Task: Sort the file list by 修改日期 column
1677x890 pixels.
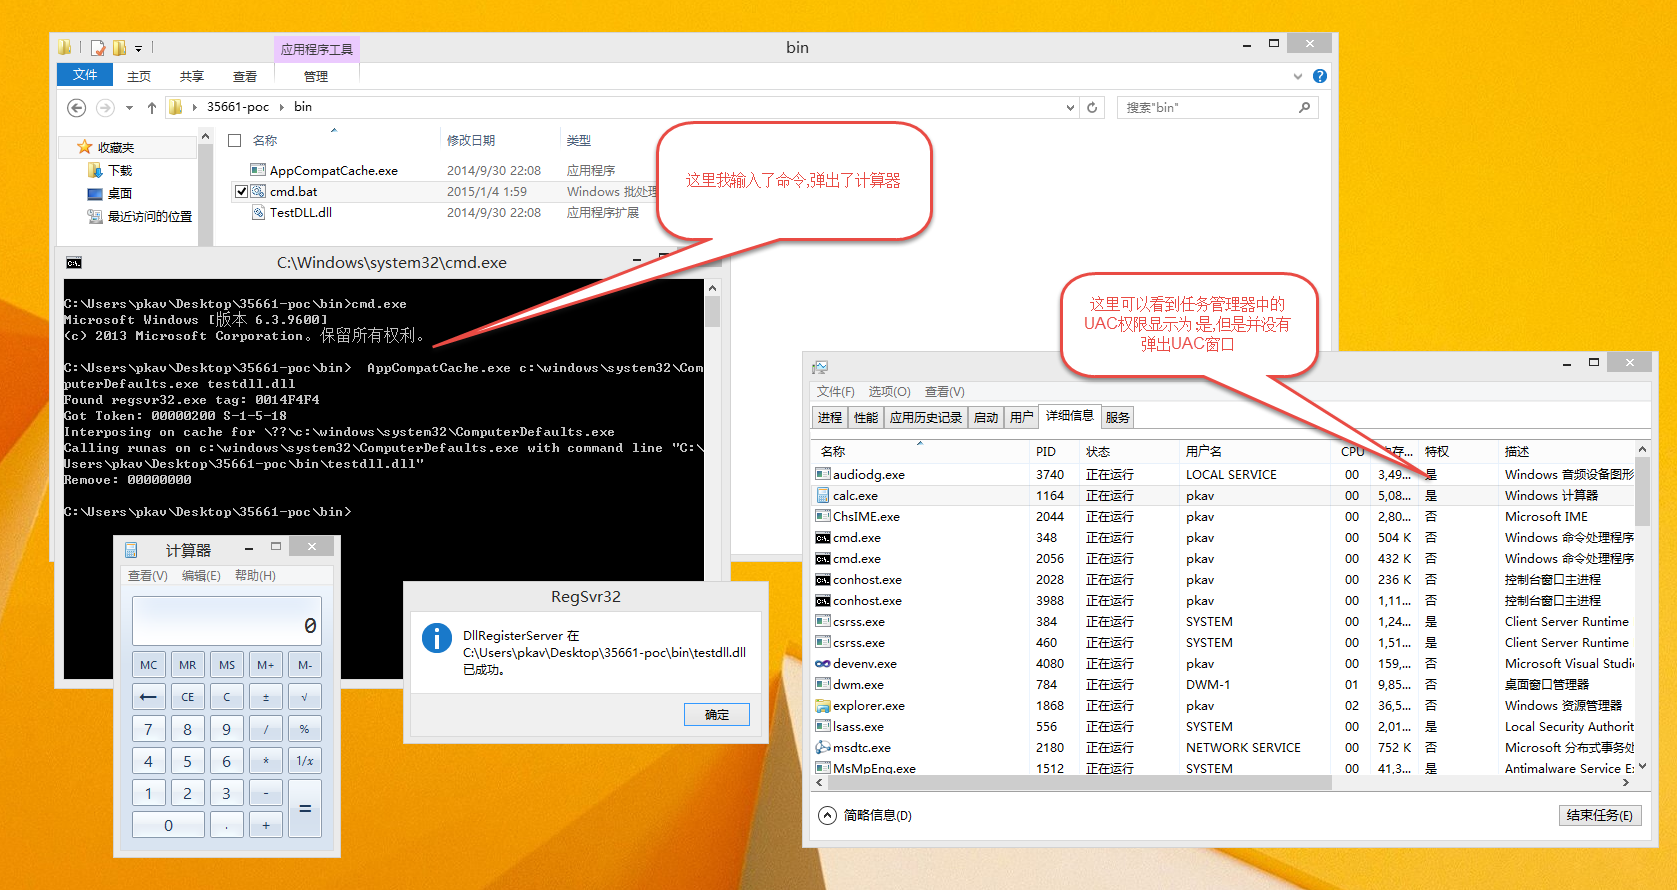Action: click(x=500, y=140)
